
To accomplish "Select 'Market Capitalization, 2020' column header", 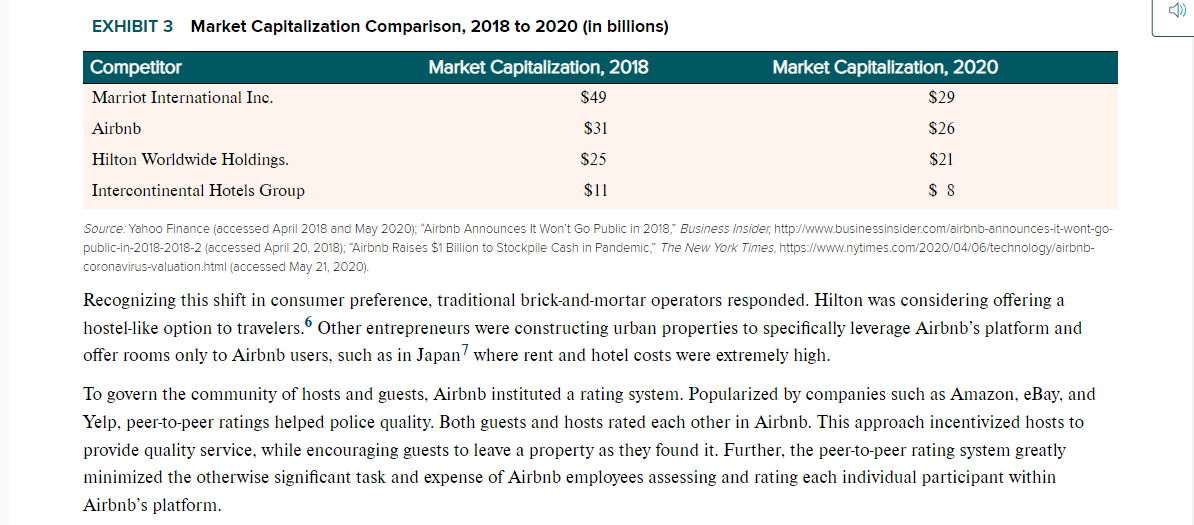I will [x=884, y=68].
